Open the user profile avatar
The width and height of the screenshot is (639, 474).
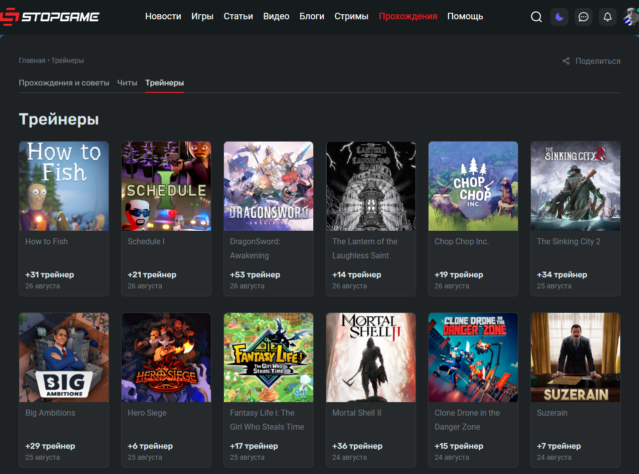pos(631,17)
